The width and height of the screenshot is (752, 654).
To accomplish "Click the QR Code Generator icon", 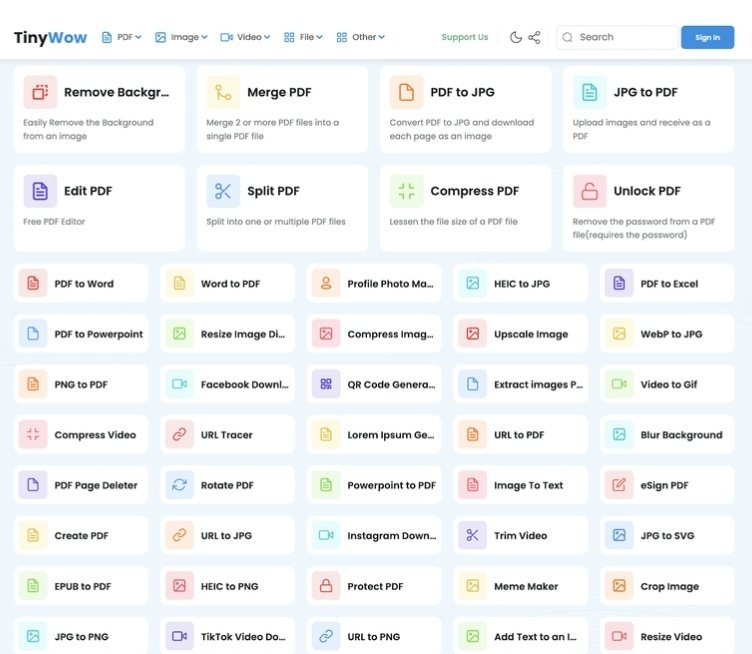I will 326,384.
